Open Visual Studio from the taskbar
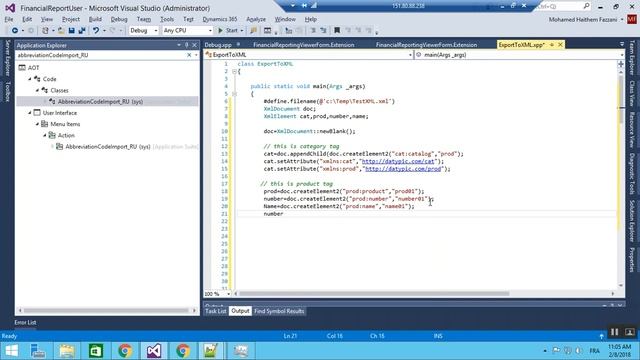Screen dimensions: 640x360 click(x=153, y=351)
